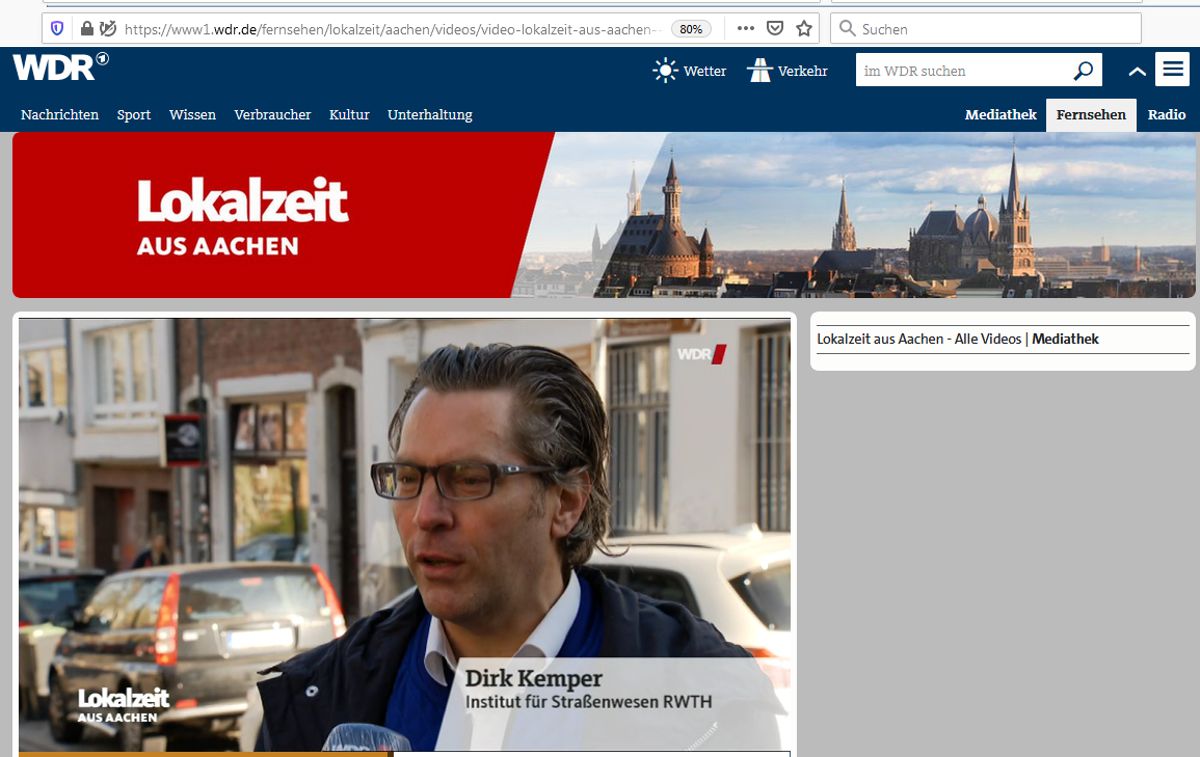Image resolution: width=1200 pixels, height=757 pixels.
Task: Play the Dirk Kemper video
Action: point(404,535)
